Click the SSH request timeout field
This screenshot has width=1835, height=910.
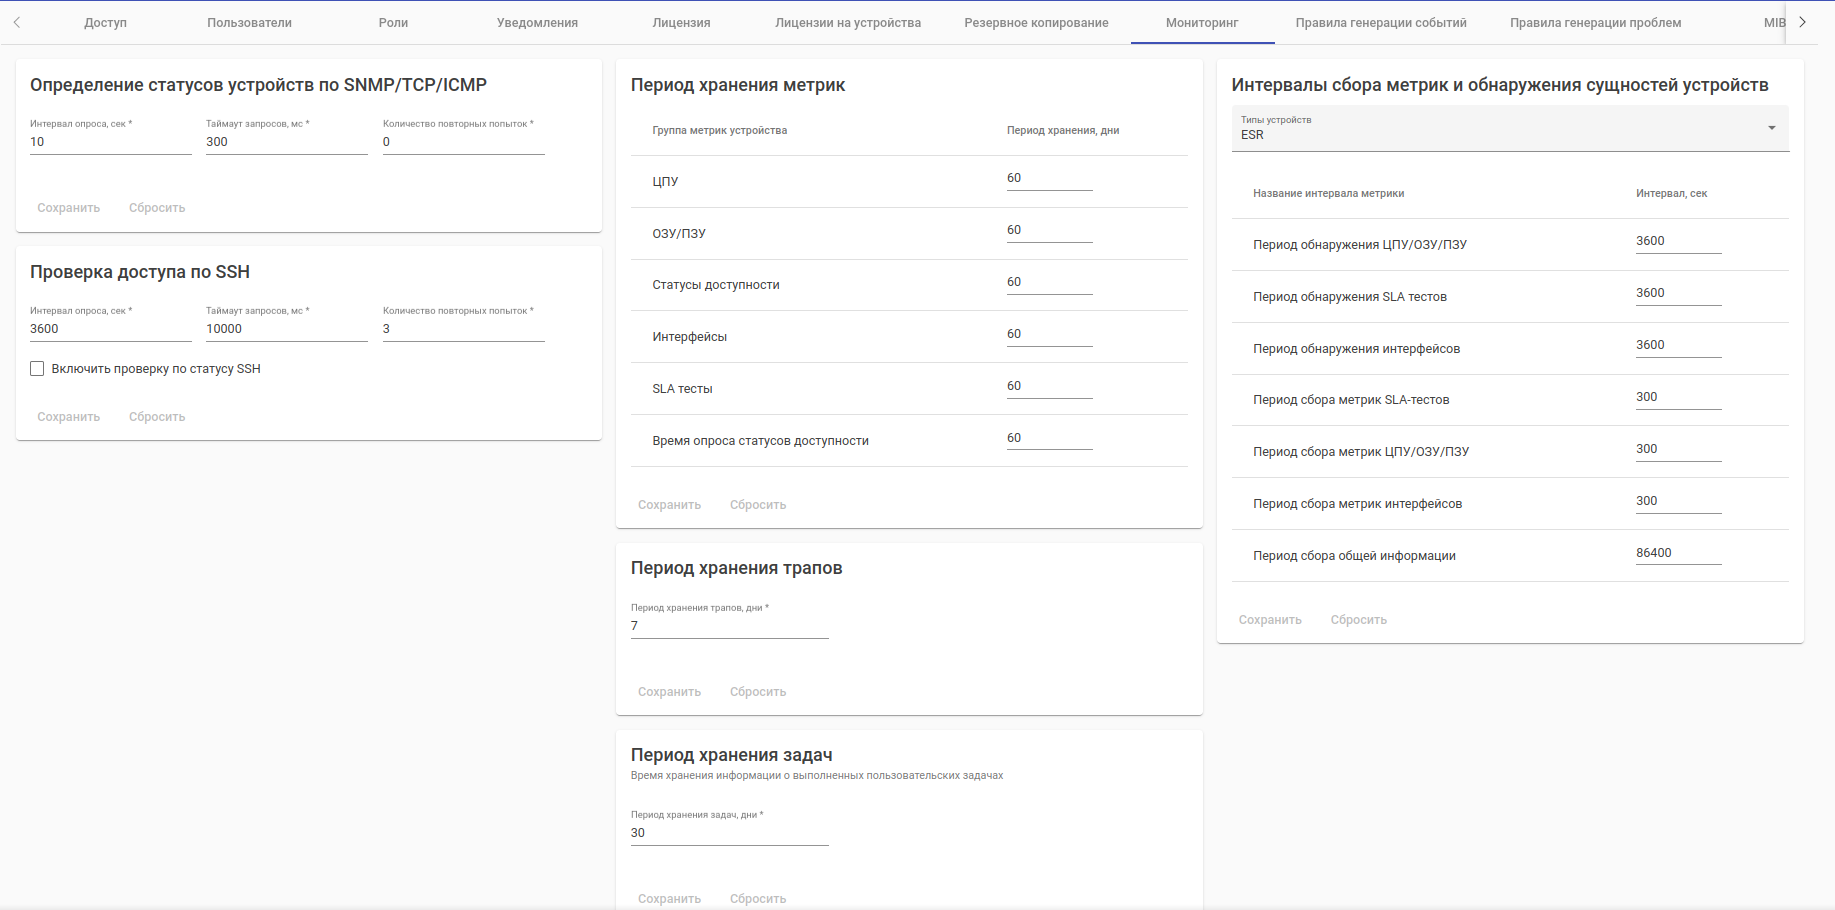[286, 329]
